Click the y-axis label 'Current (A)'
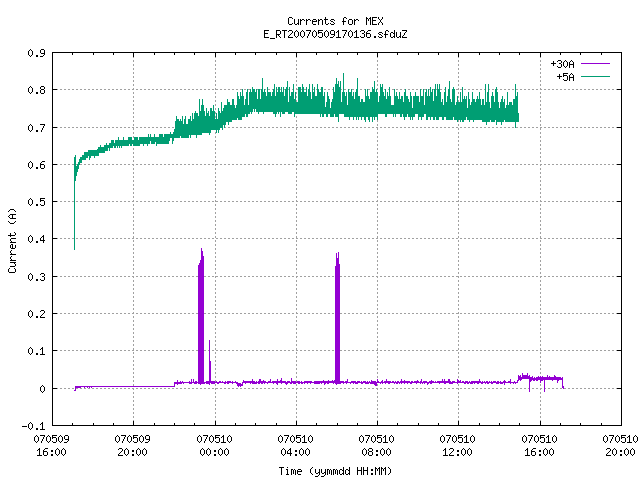 12,241
